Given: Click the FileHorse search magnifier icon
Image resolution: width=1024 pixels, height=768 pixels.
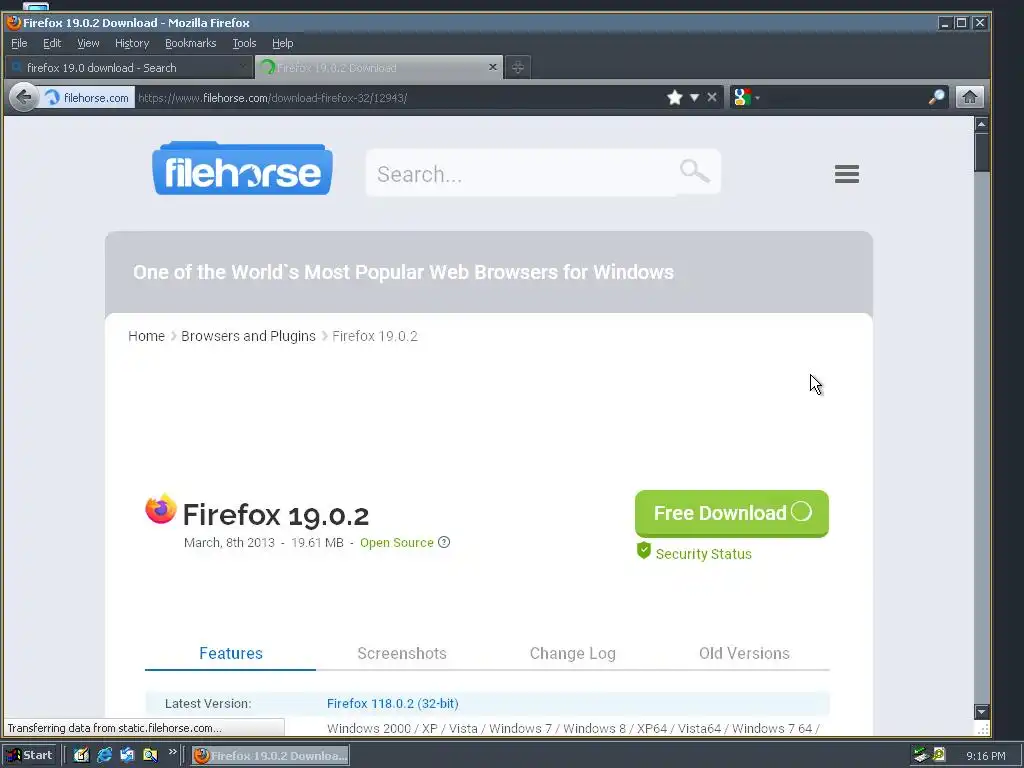Looking at the screenshot, I should (x=694, y=171).
